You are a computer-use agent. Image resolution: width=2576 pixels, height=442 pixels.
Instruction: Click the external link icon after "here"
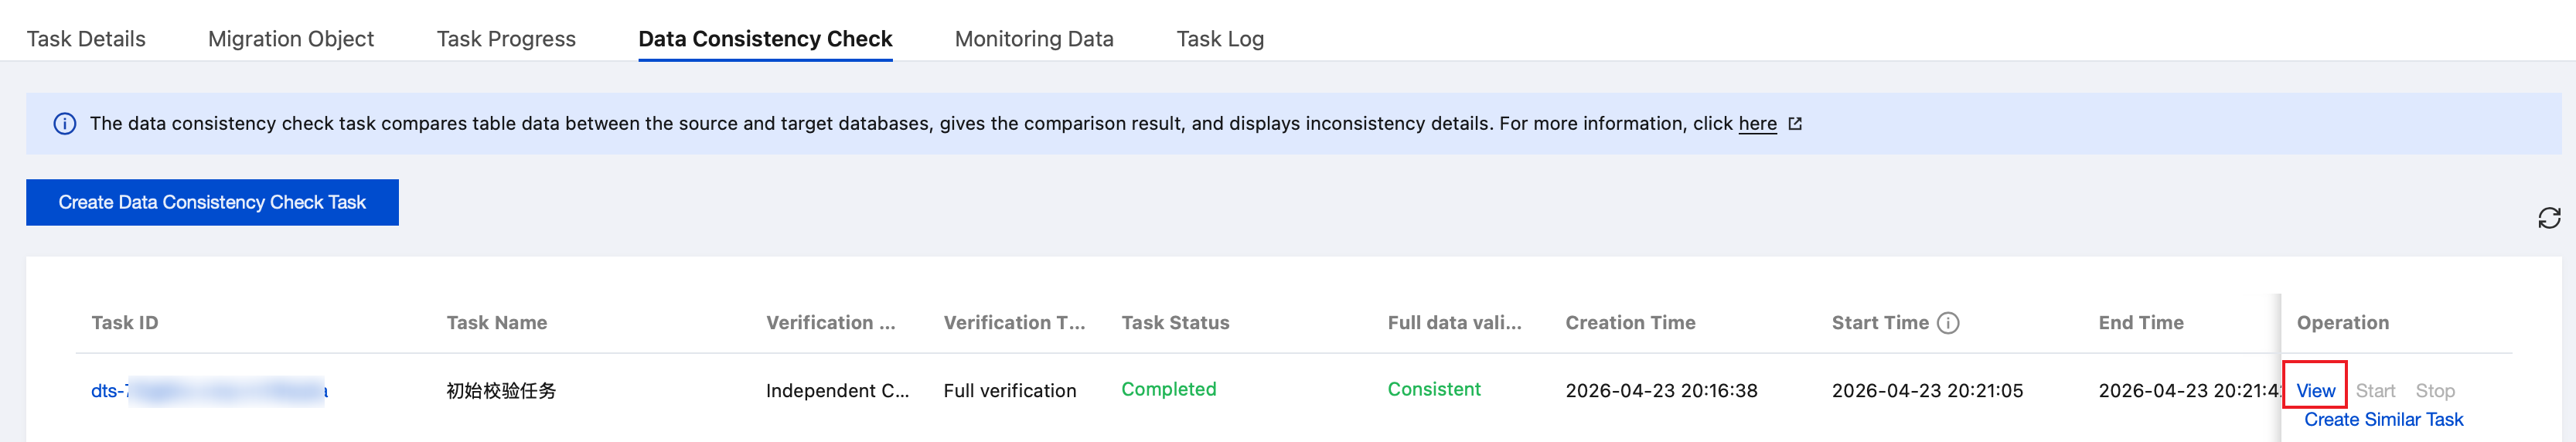[1795, 124]
